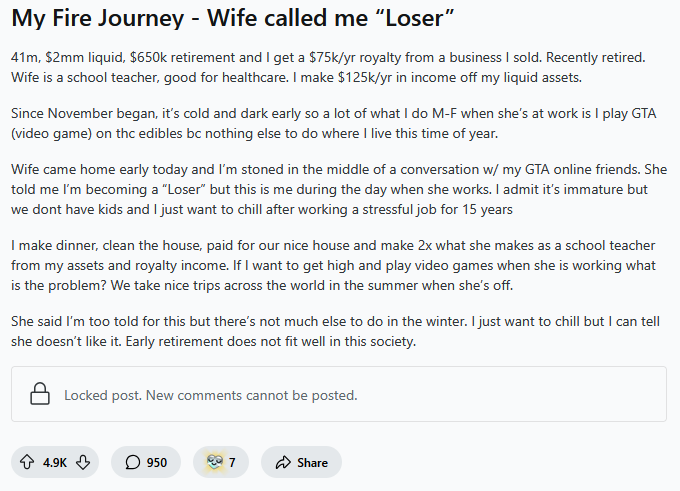
Task: Click the comment bubble icon
Action: [133, 462]
